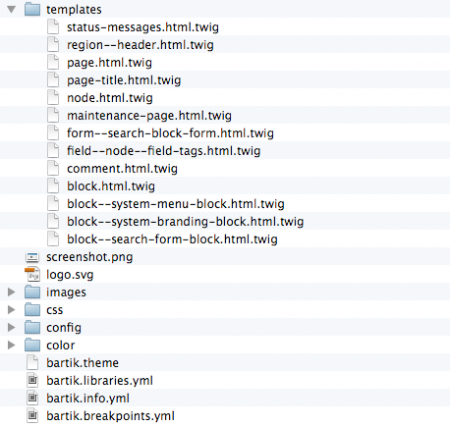Select page-title.html.twig file name
The width and height of the screenshot is (450, 424).
(x=124, y=80)
